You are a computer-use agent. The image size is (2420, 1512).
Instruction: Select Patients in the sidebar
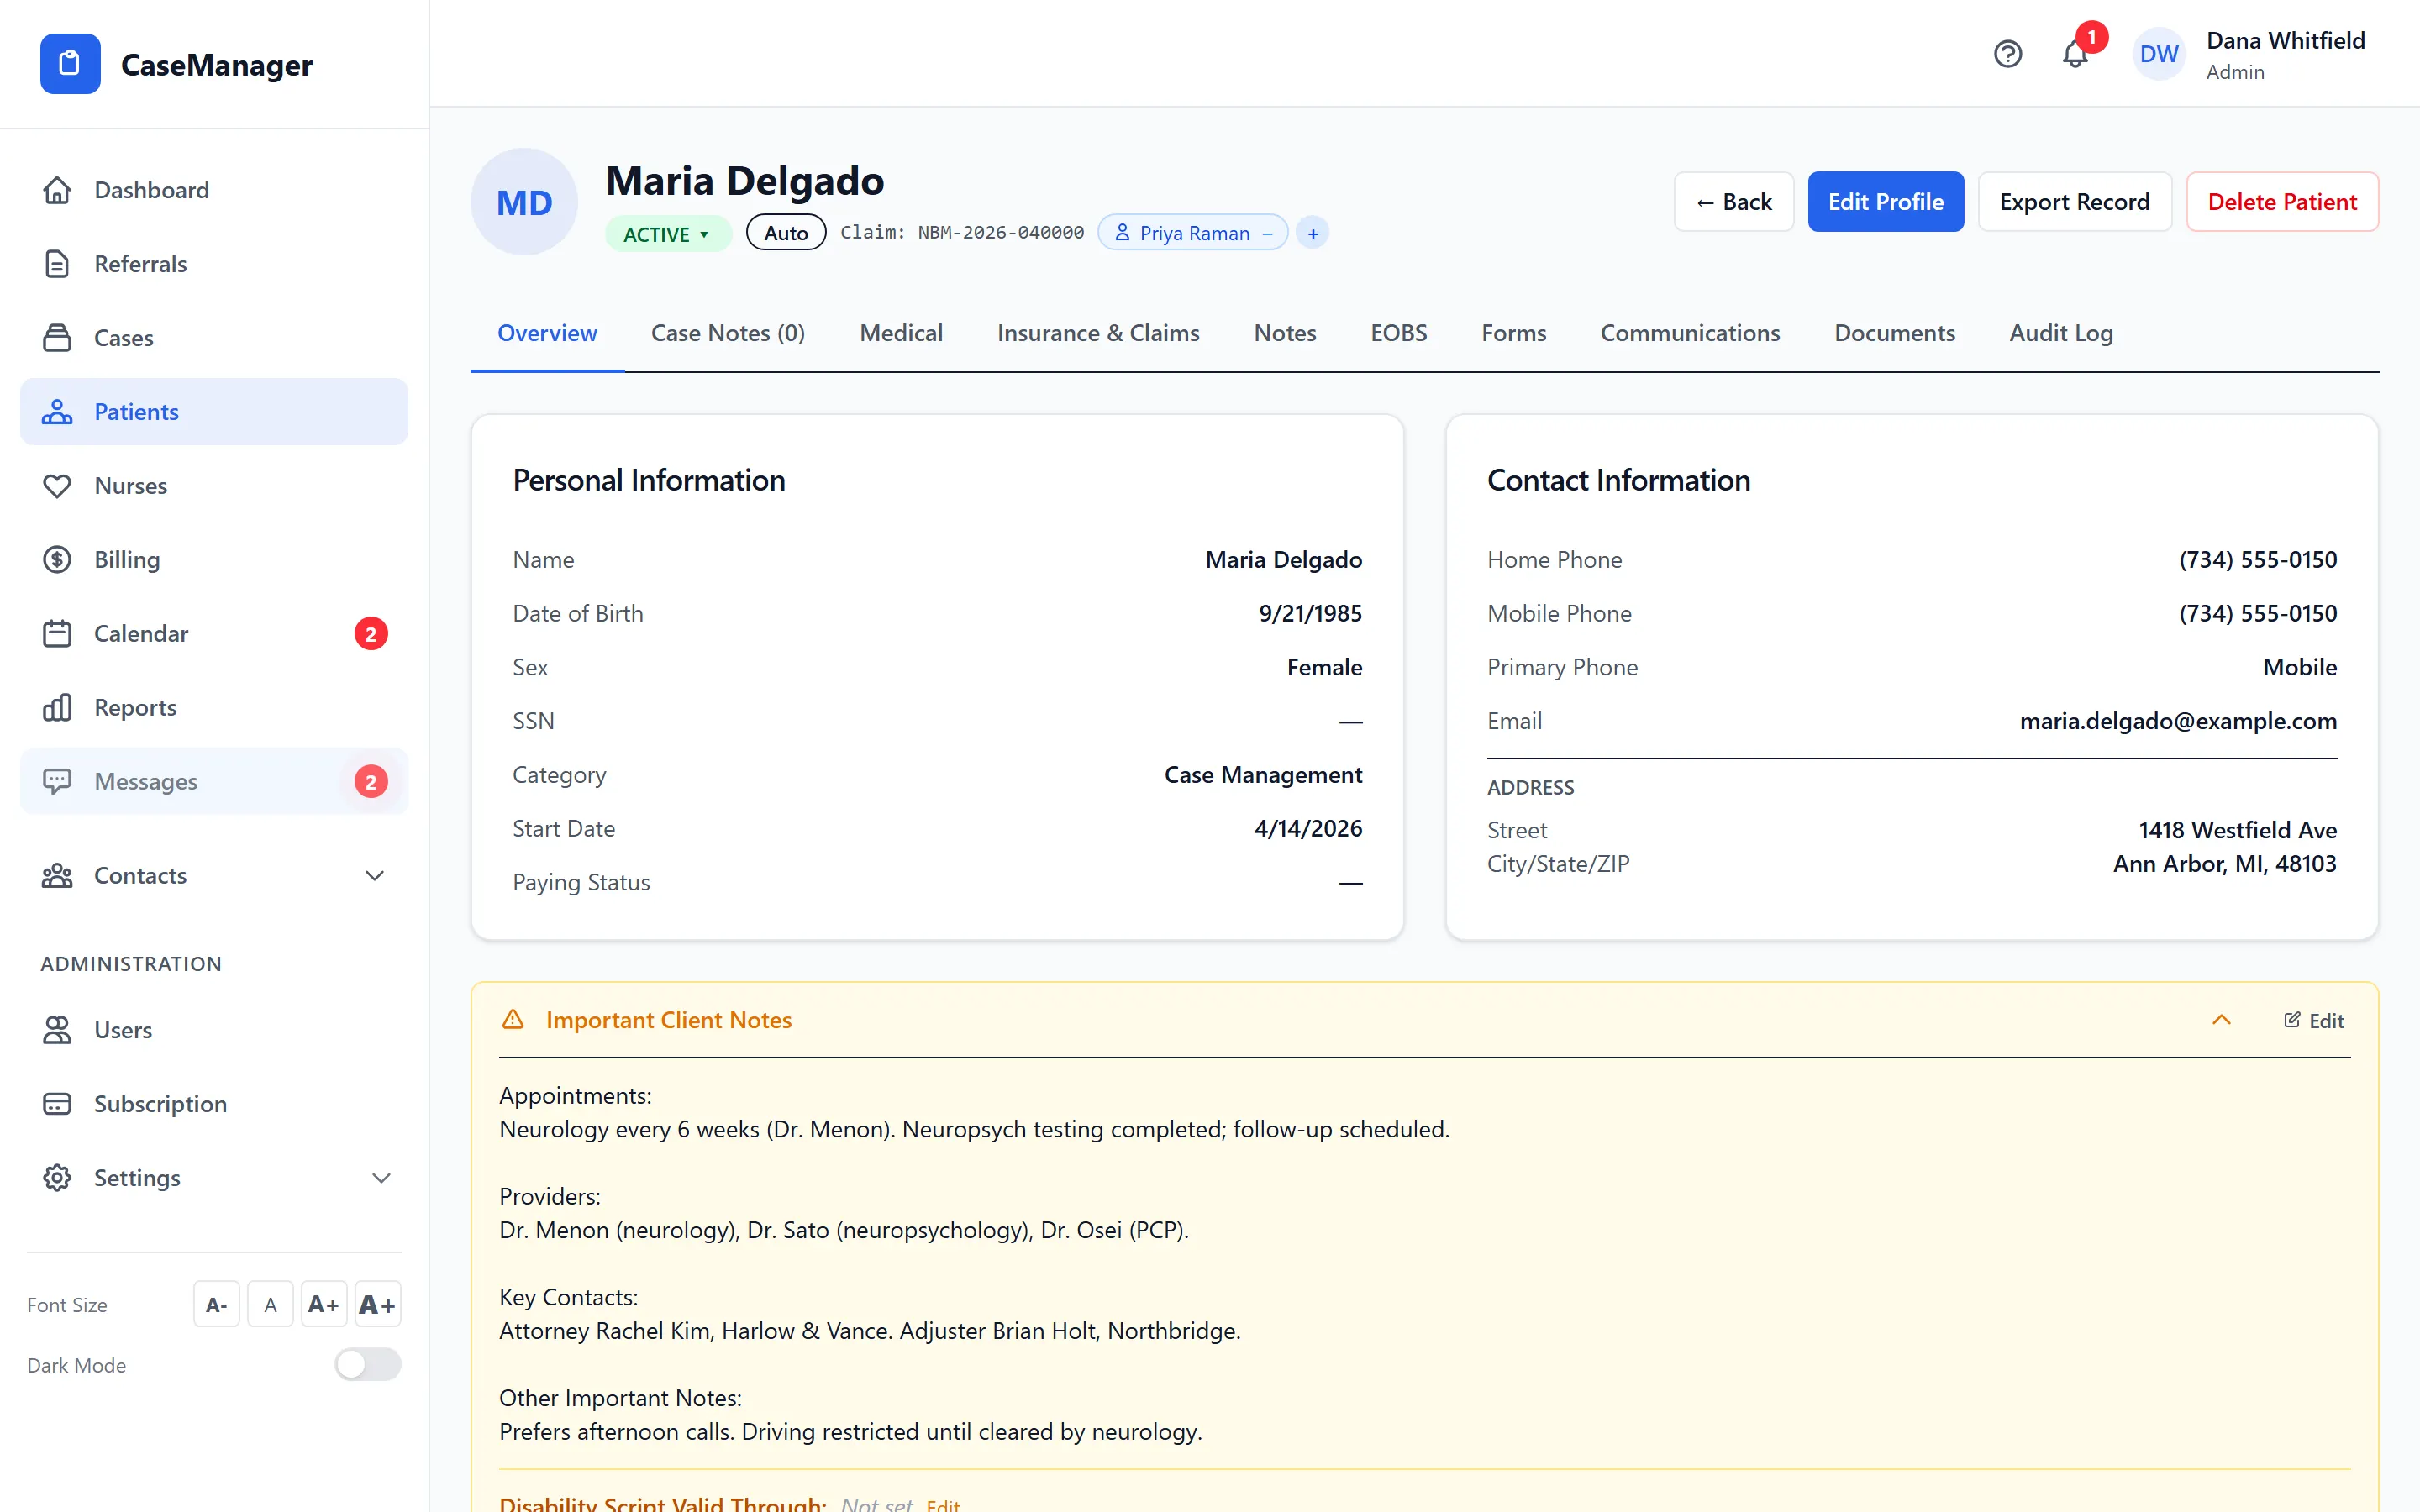pos(214,412)
